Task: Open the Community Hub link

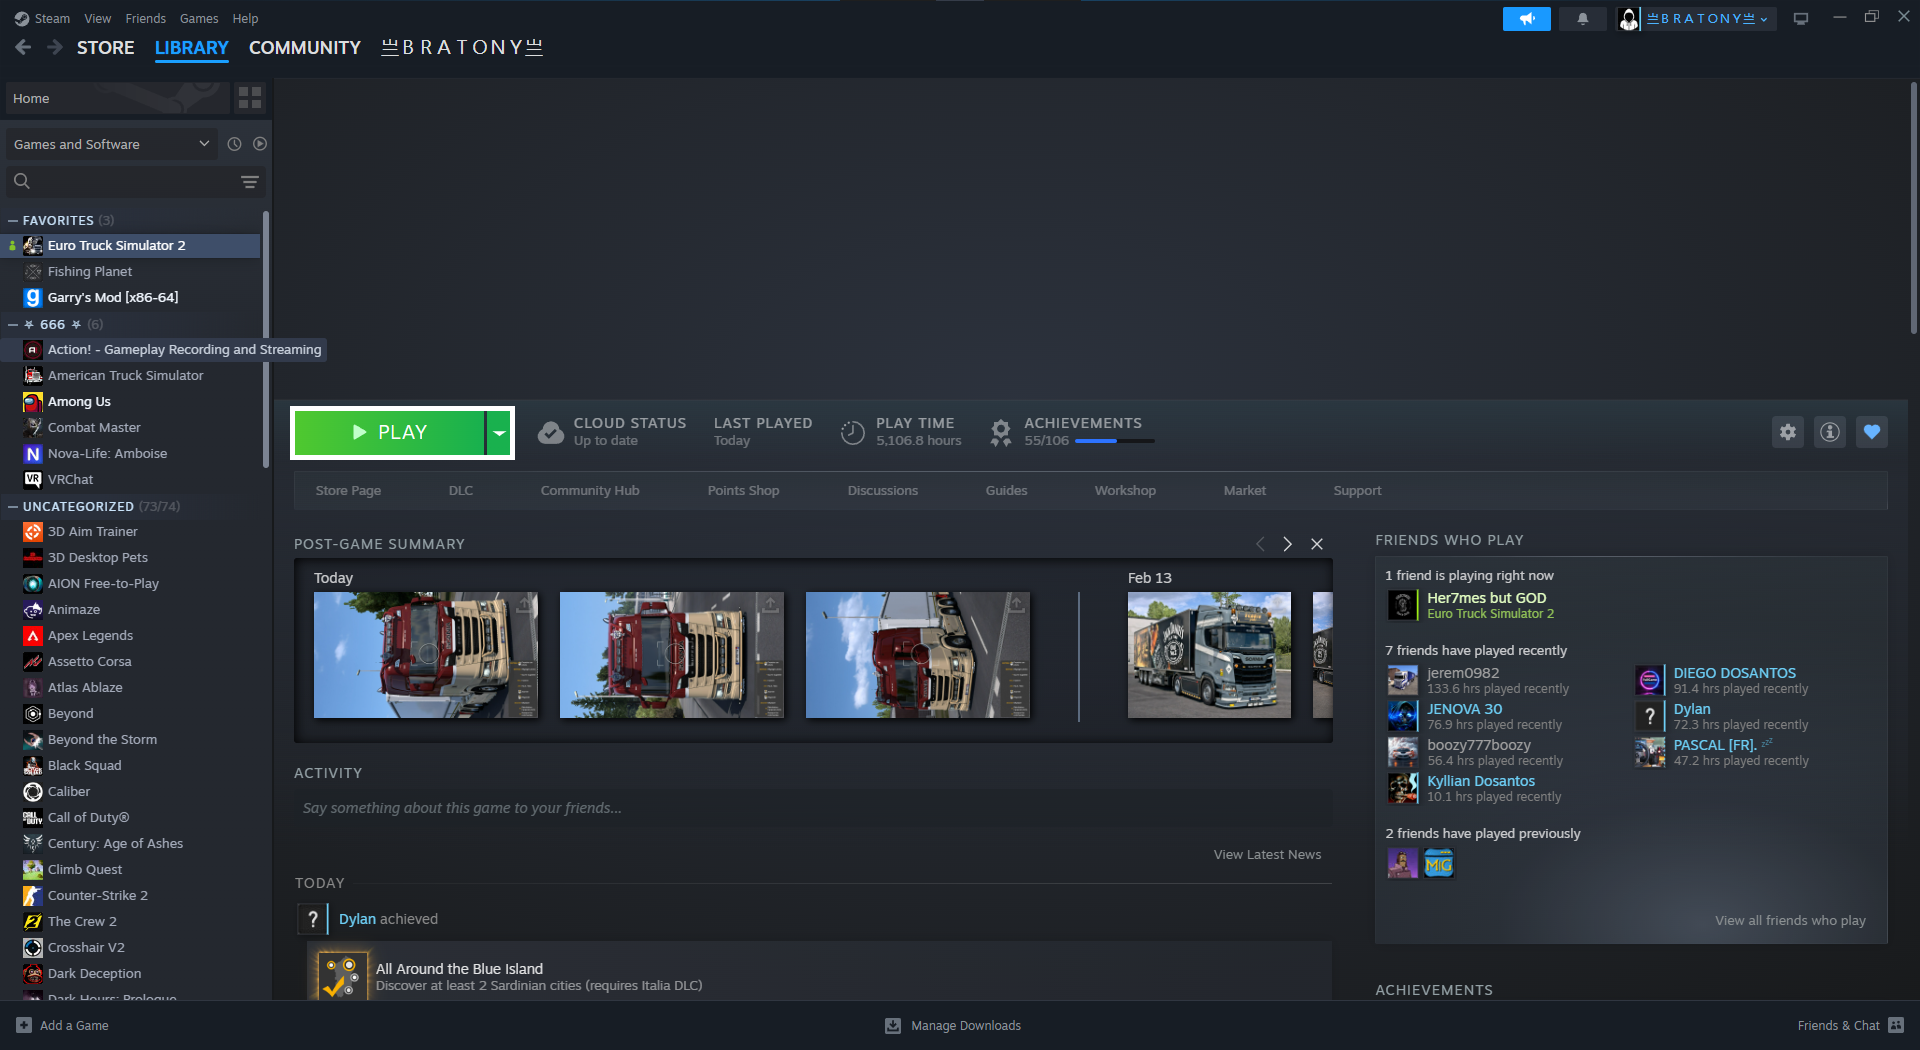Action: tap(590, 490)
